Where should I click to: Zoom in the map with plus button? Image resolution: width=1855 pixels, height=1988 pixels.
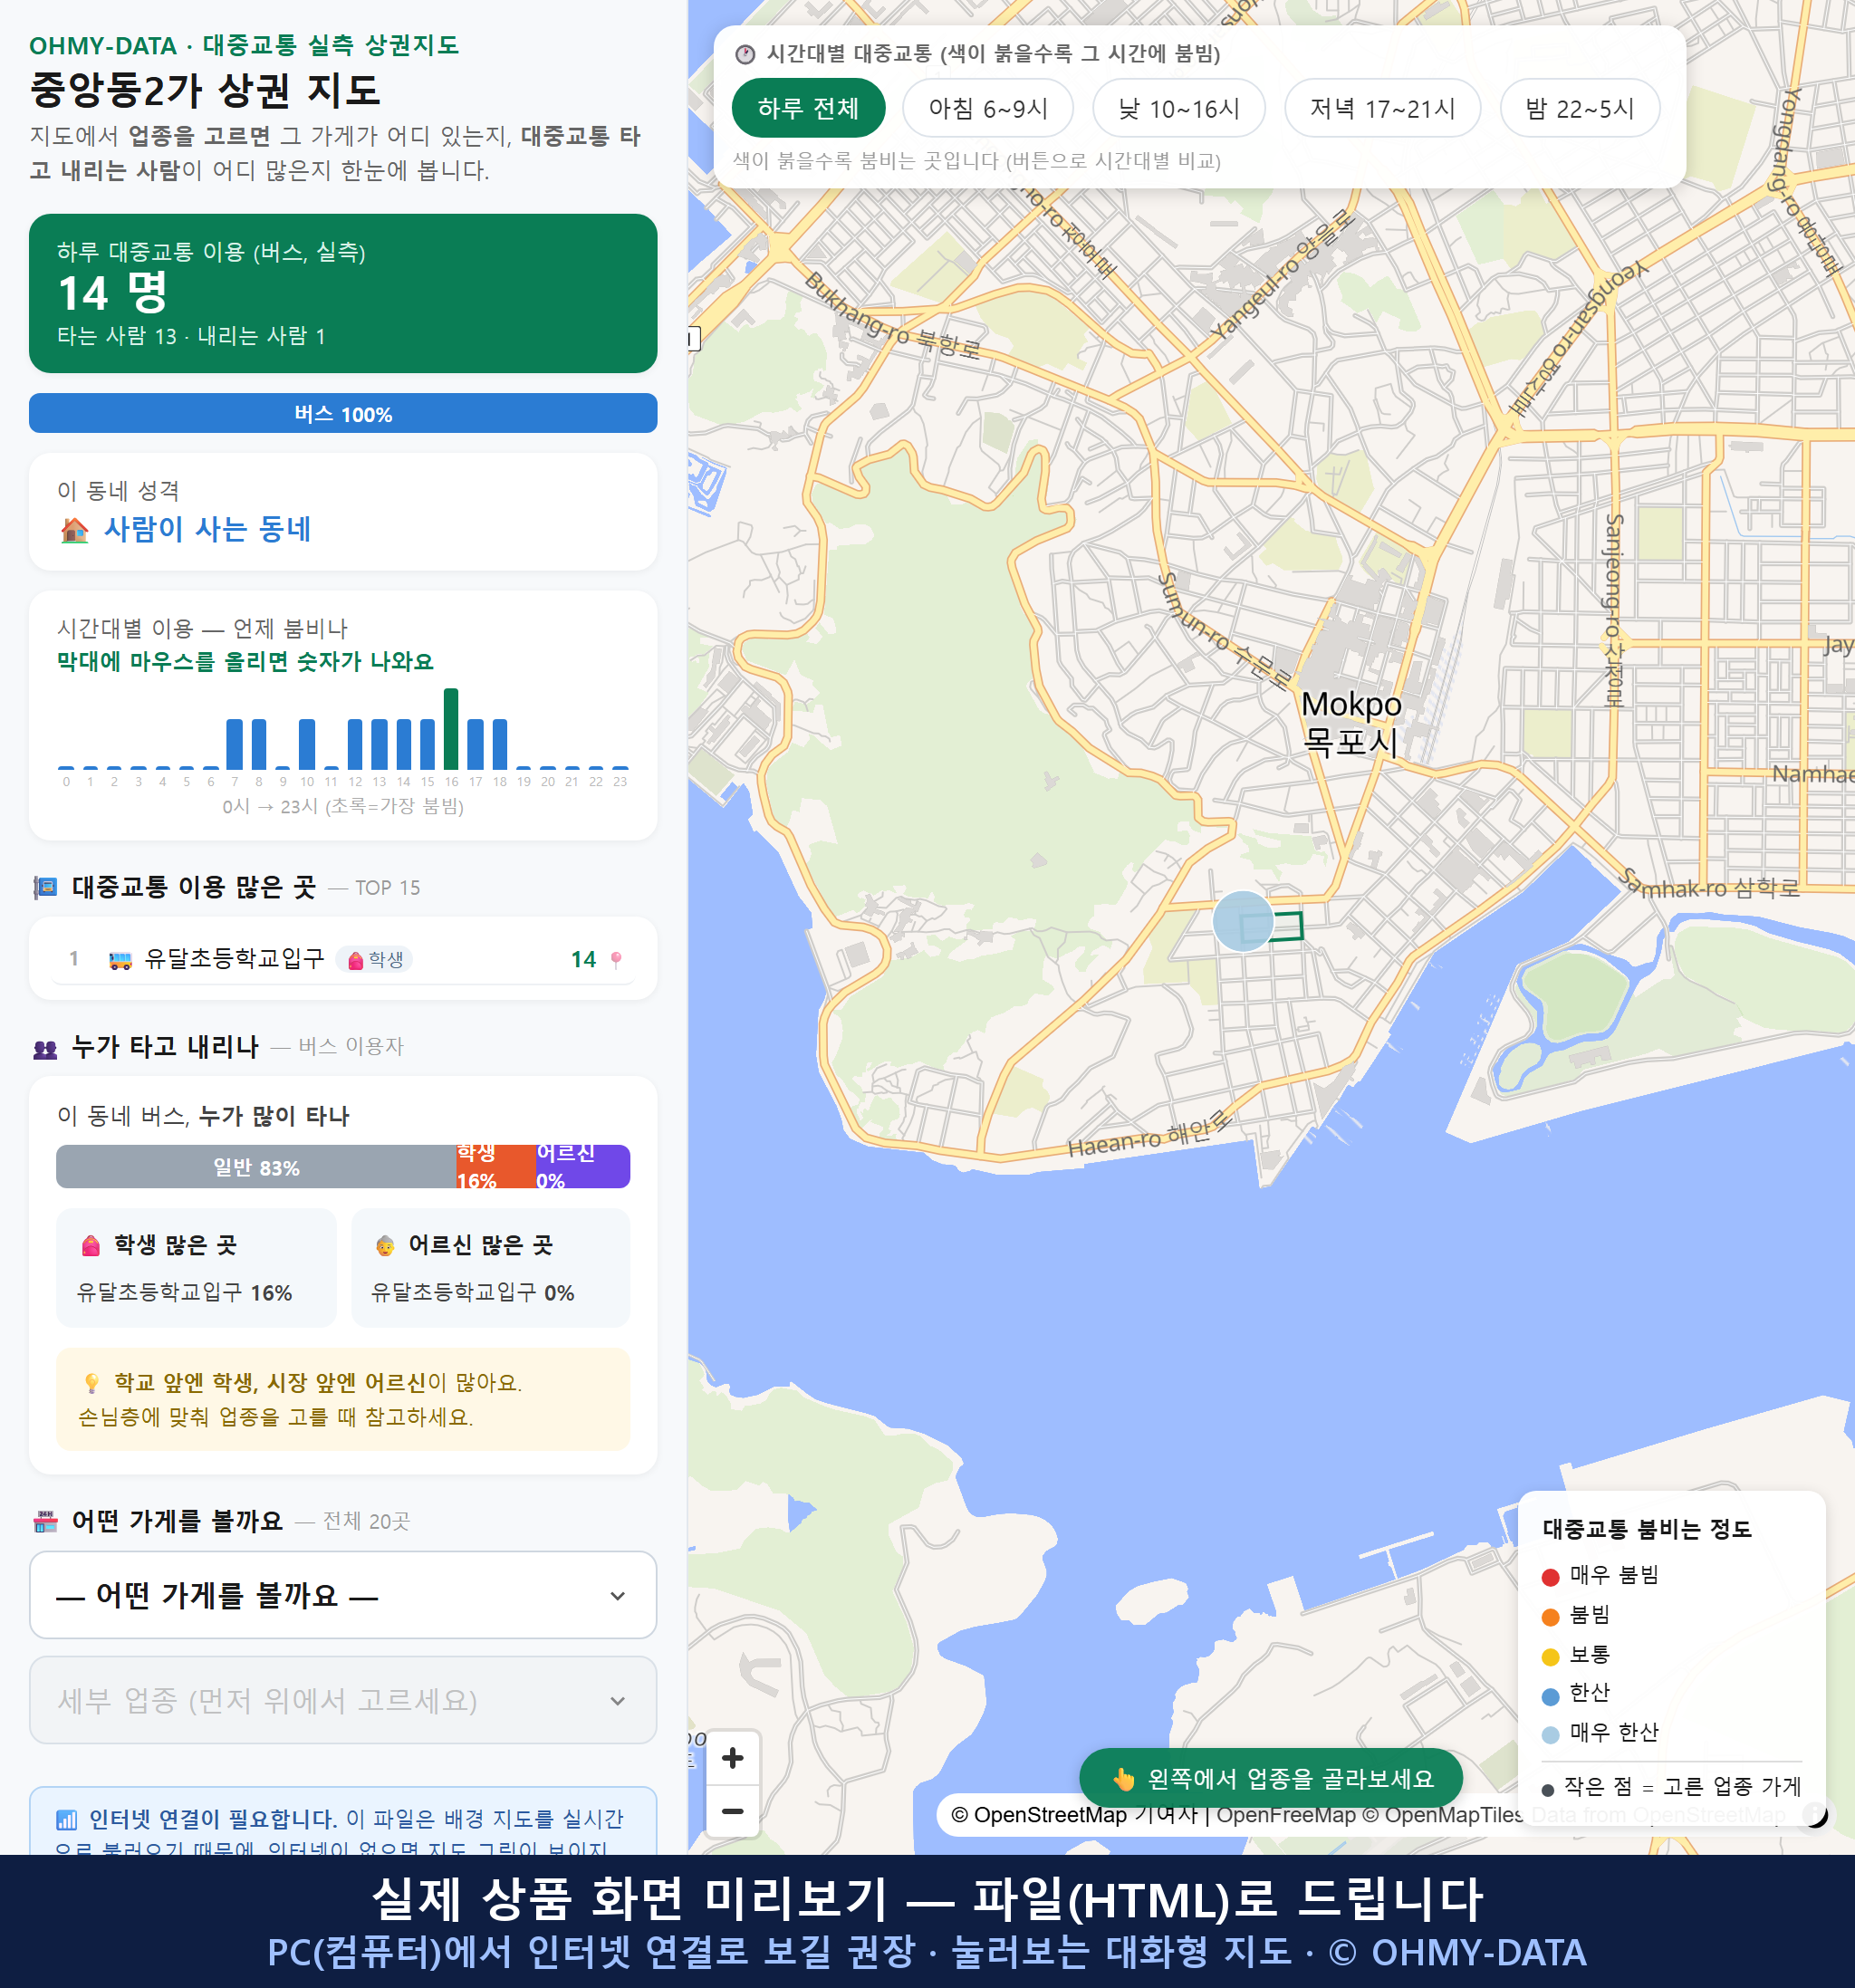[x=732, y=1758]
